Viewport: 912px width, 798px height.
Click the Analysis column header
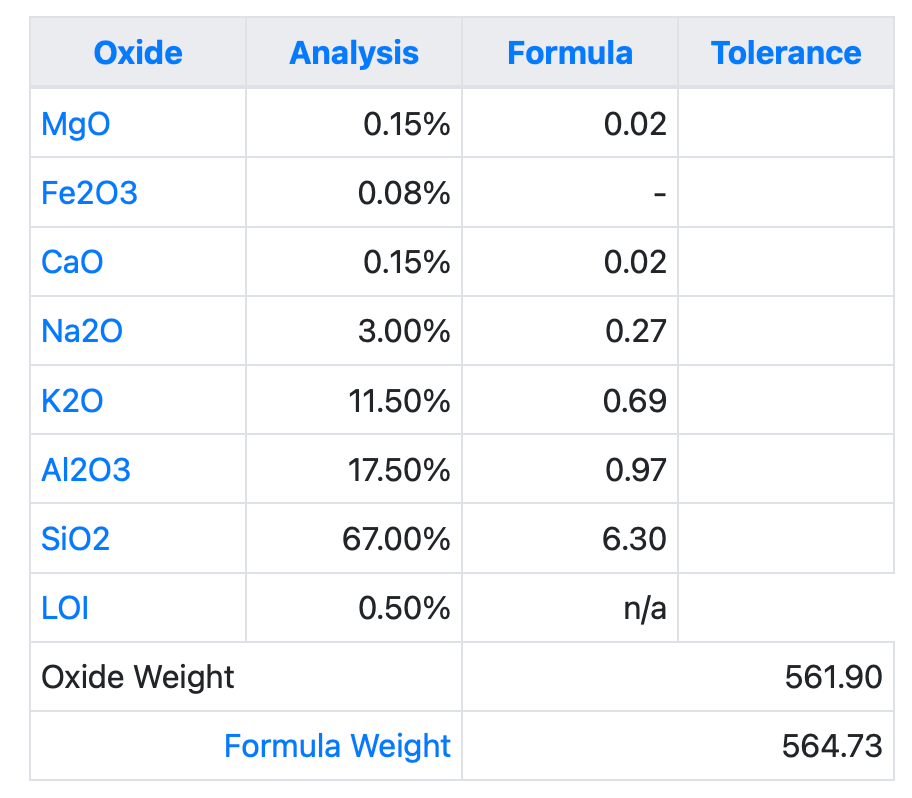(354, 53)
